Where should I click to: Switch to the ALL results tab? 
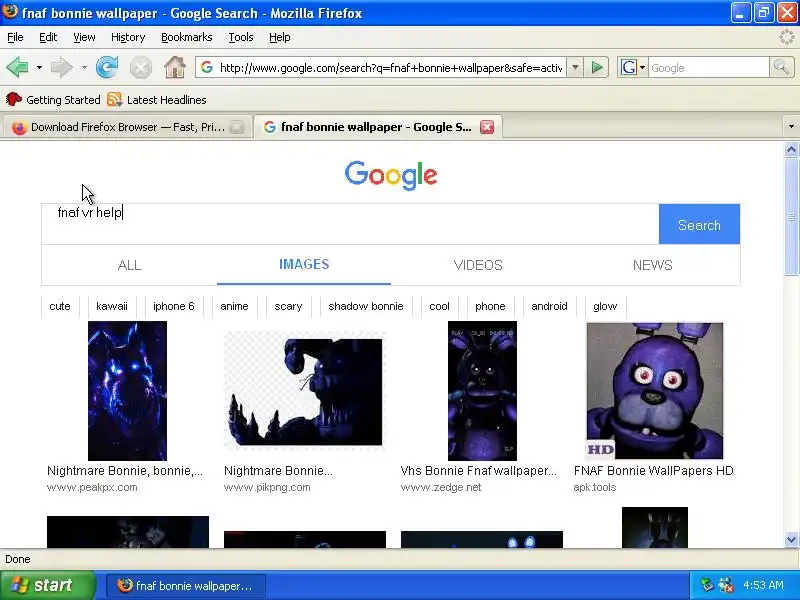130,265
